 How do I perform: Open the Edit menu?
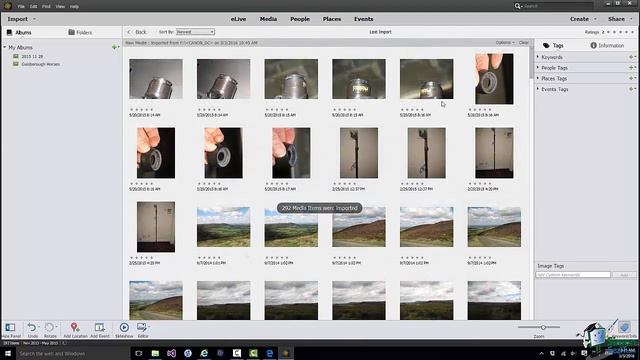[33, 7]
